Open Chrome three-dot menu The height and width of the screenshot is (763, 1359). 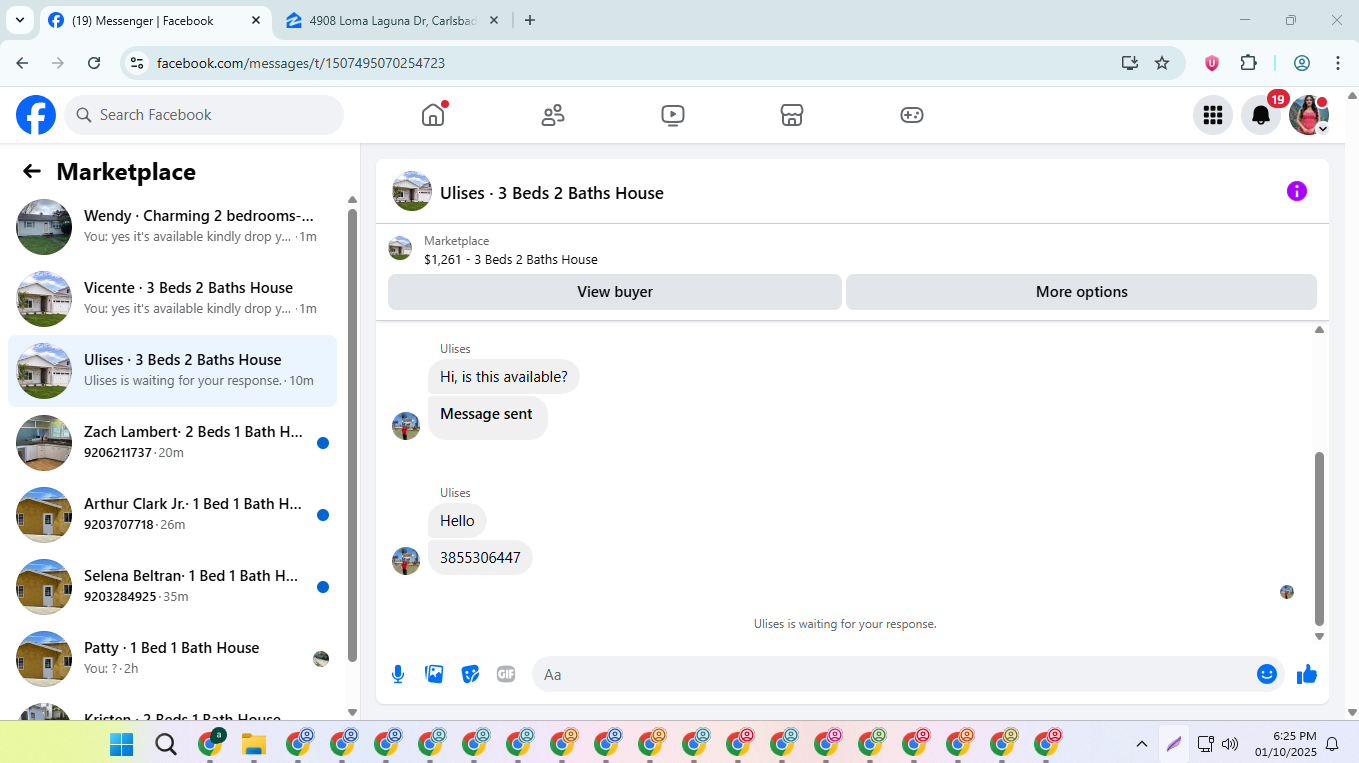tap(1338, 63)
